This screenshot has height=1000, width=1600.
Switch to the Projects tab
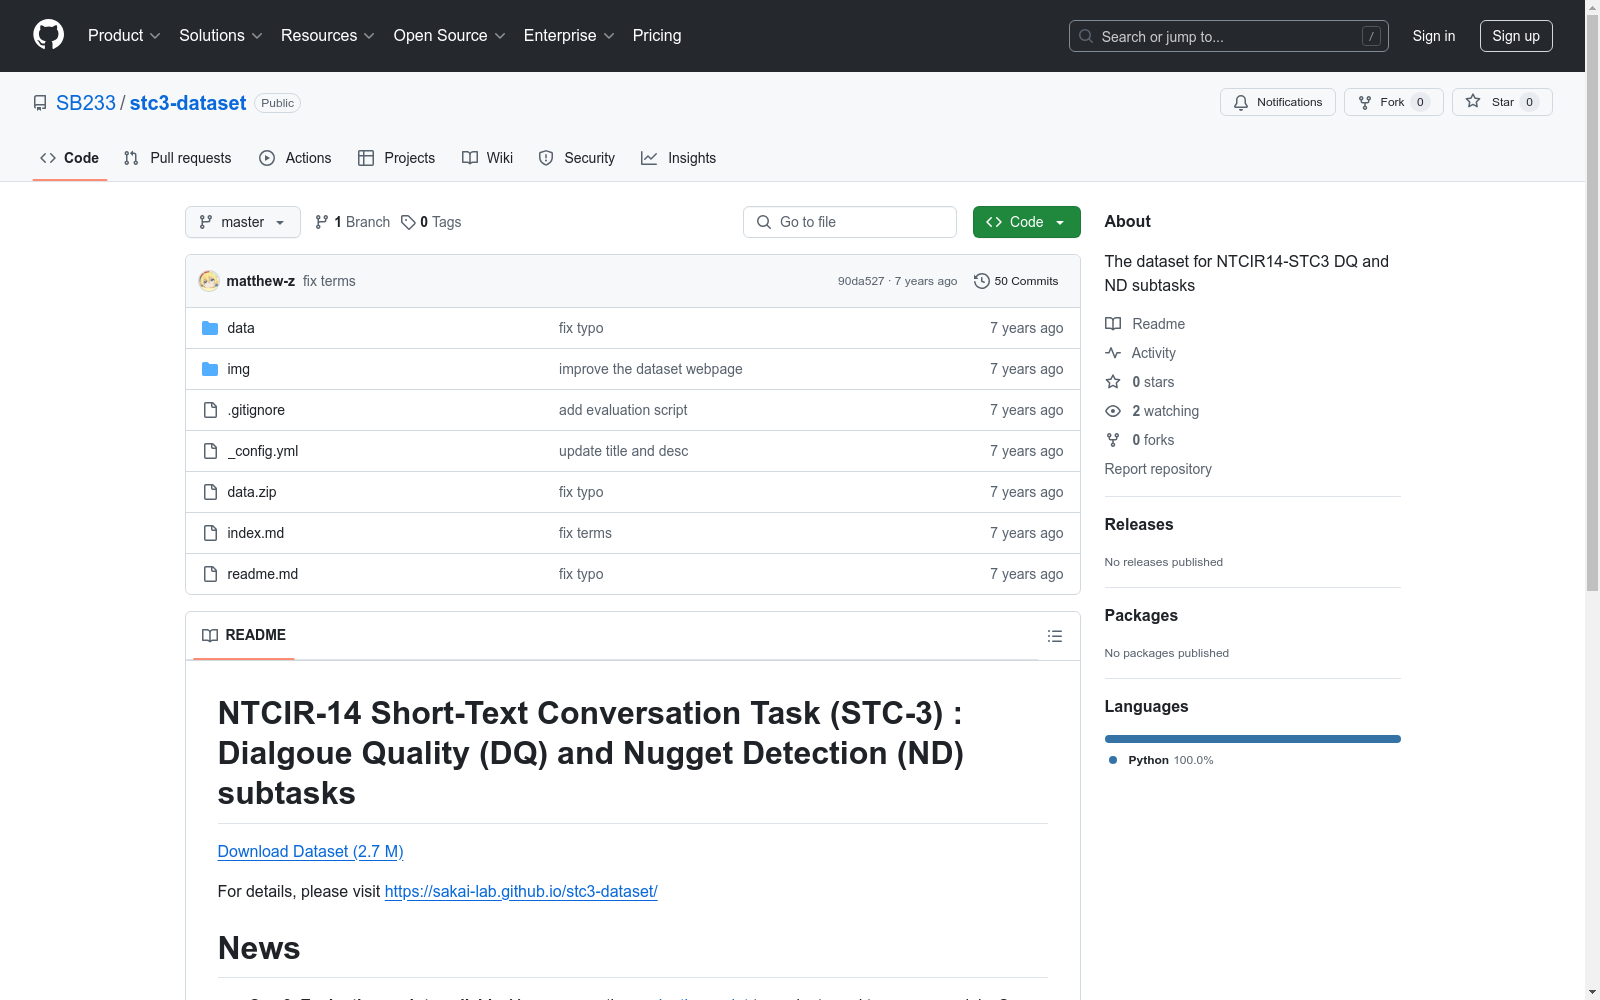397,158
